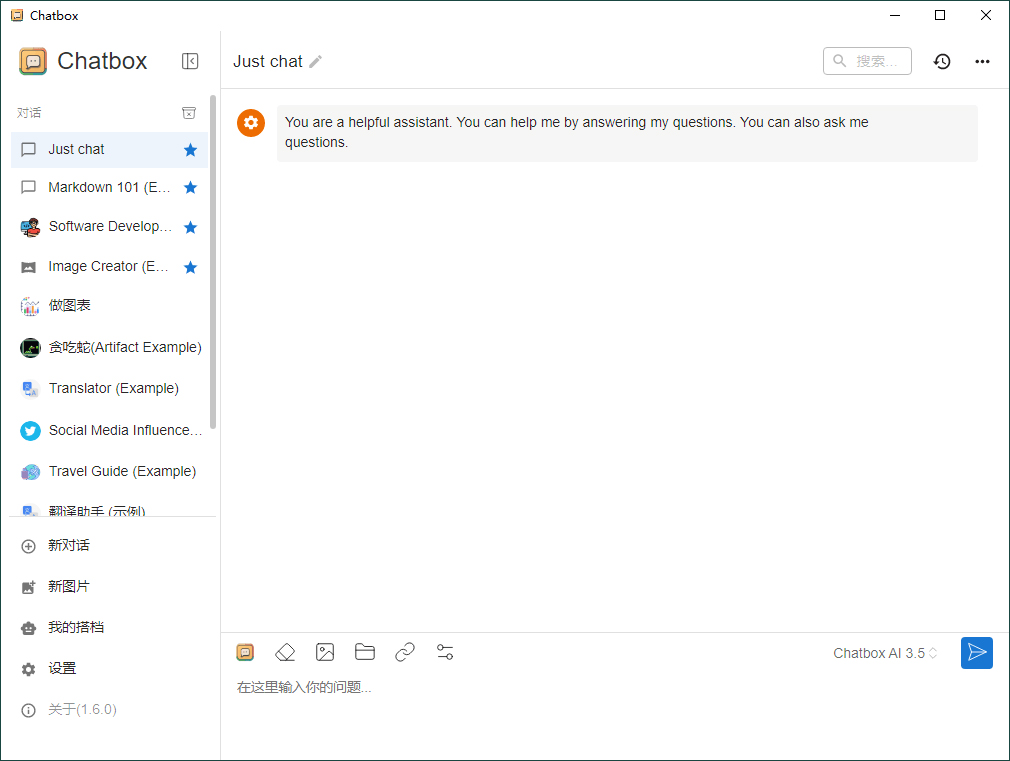Open 设置 settings in the sidebar
Image resolution: width=1010 pixels, height=761 pixels.
62,668
